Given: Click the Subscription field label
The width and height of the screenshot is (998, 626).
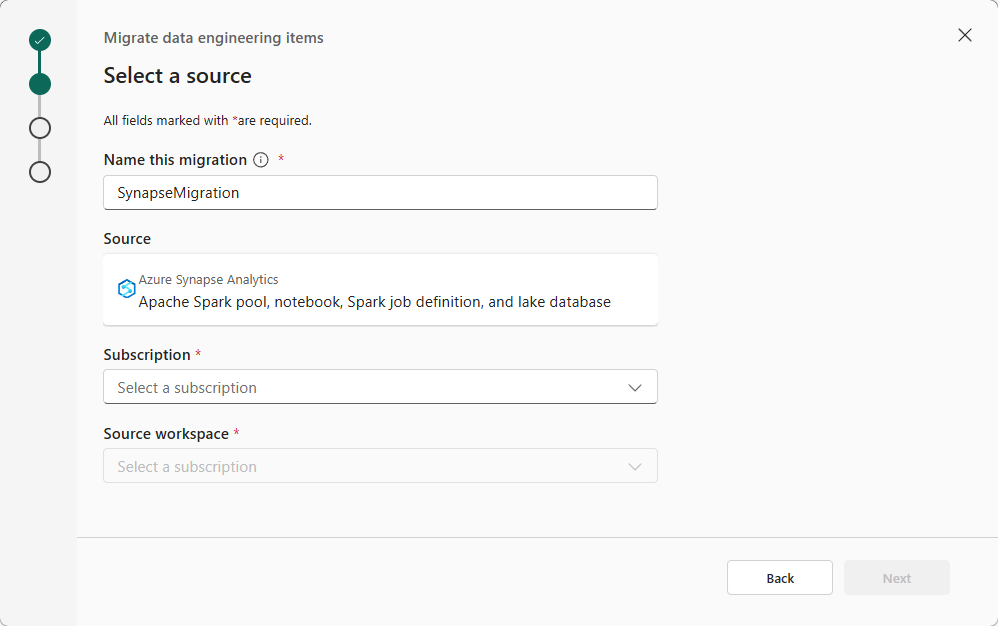Looking at the screenshot, I should pos(147,354).
